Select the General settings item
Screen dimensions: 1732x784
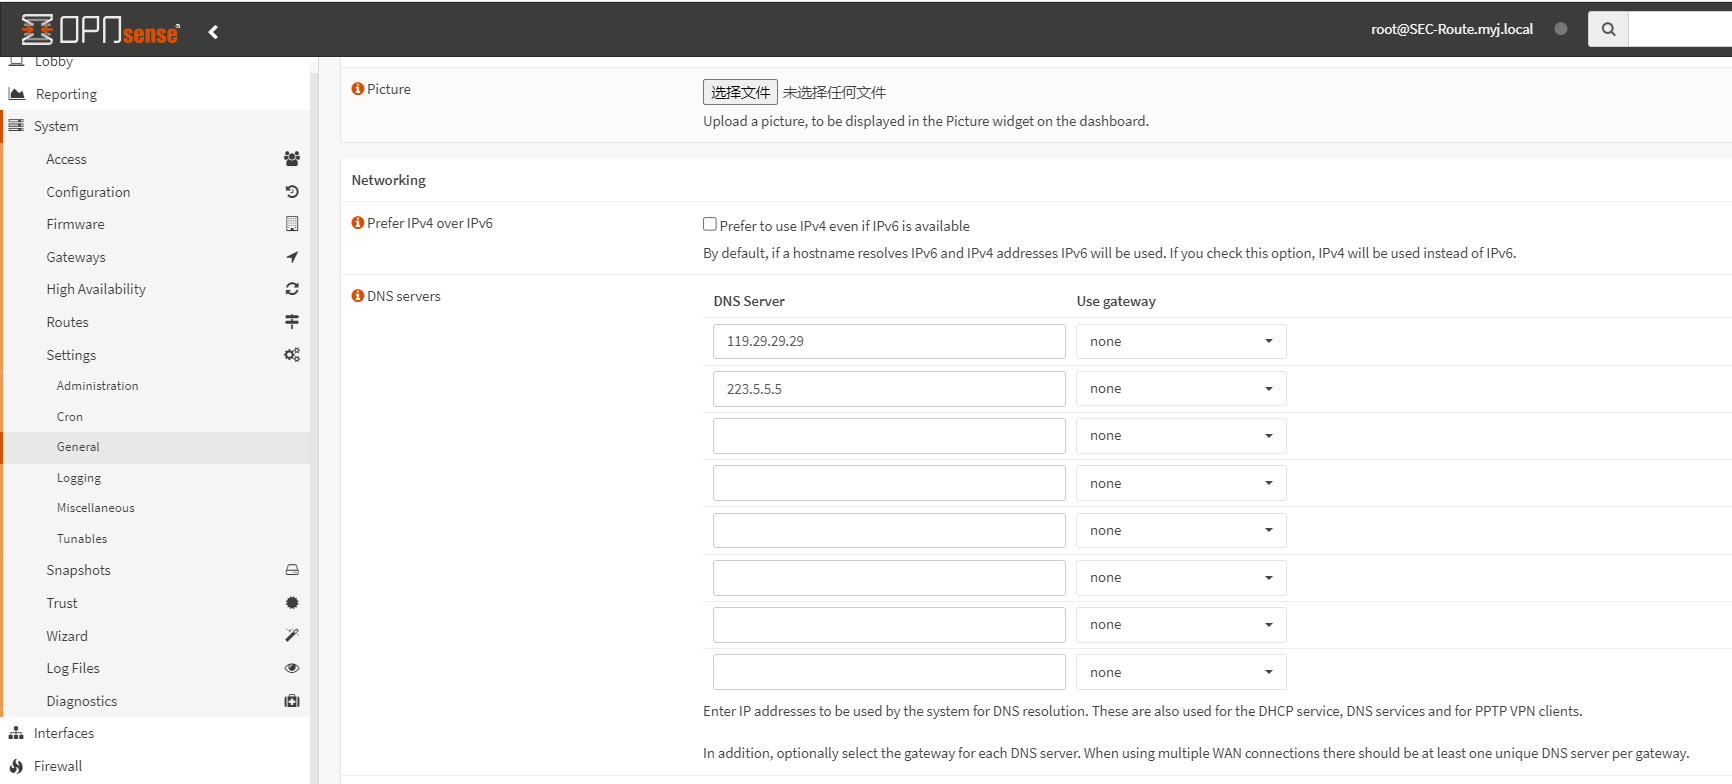point(155,447)
